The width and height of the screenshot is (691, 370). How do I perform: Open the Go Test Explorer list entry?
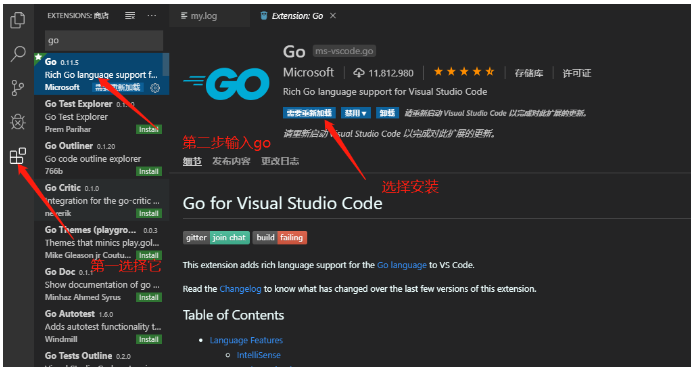click(x=101, y=117)
